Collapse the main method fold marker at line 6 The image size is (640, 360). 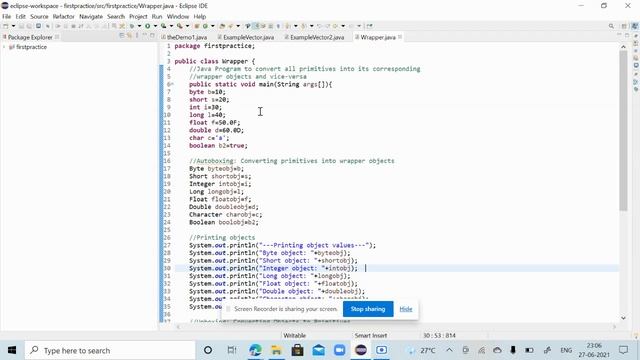[x=172, y=84]
